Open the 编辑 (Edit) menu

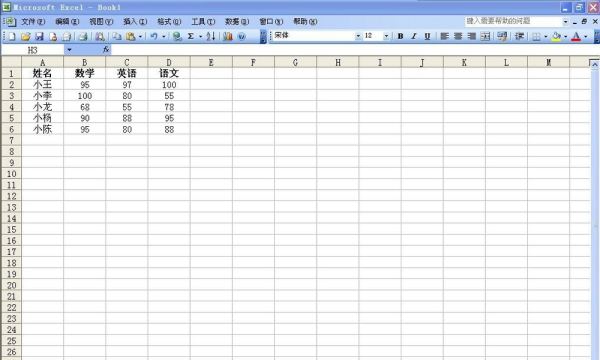(x=67, y=22)
